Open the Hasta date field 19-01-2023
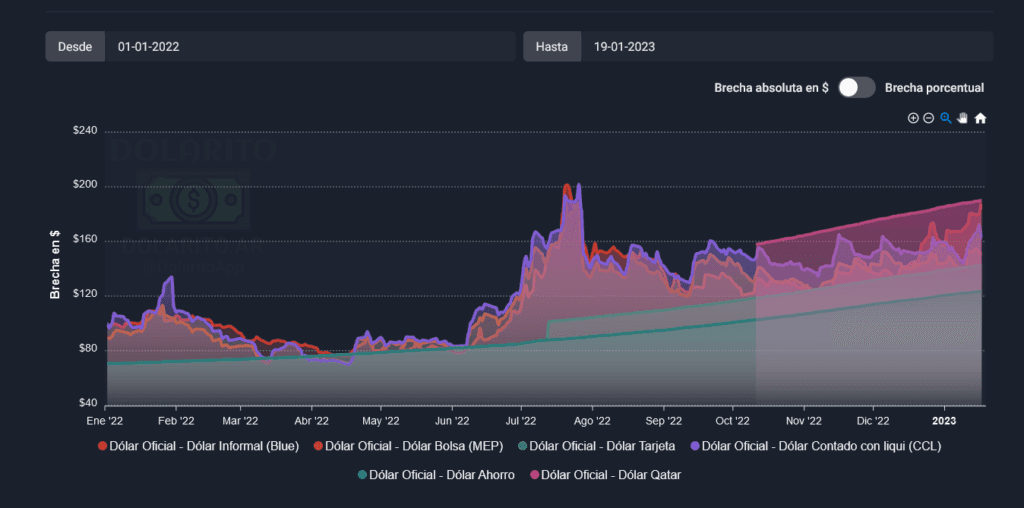Viewport: 1024px width, 508px height. point(786,46)
